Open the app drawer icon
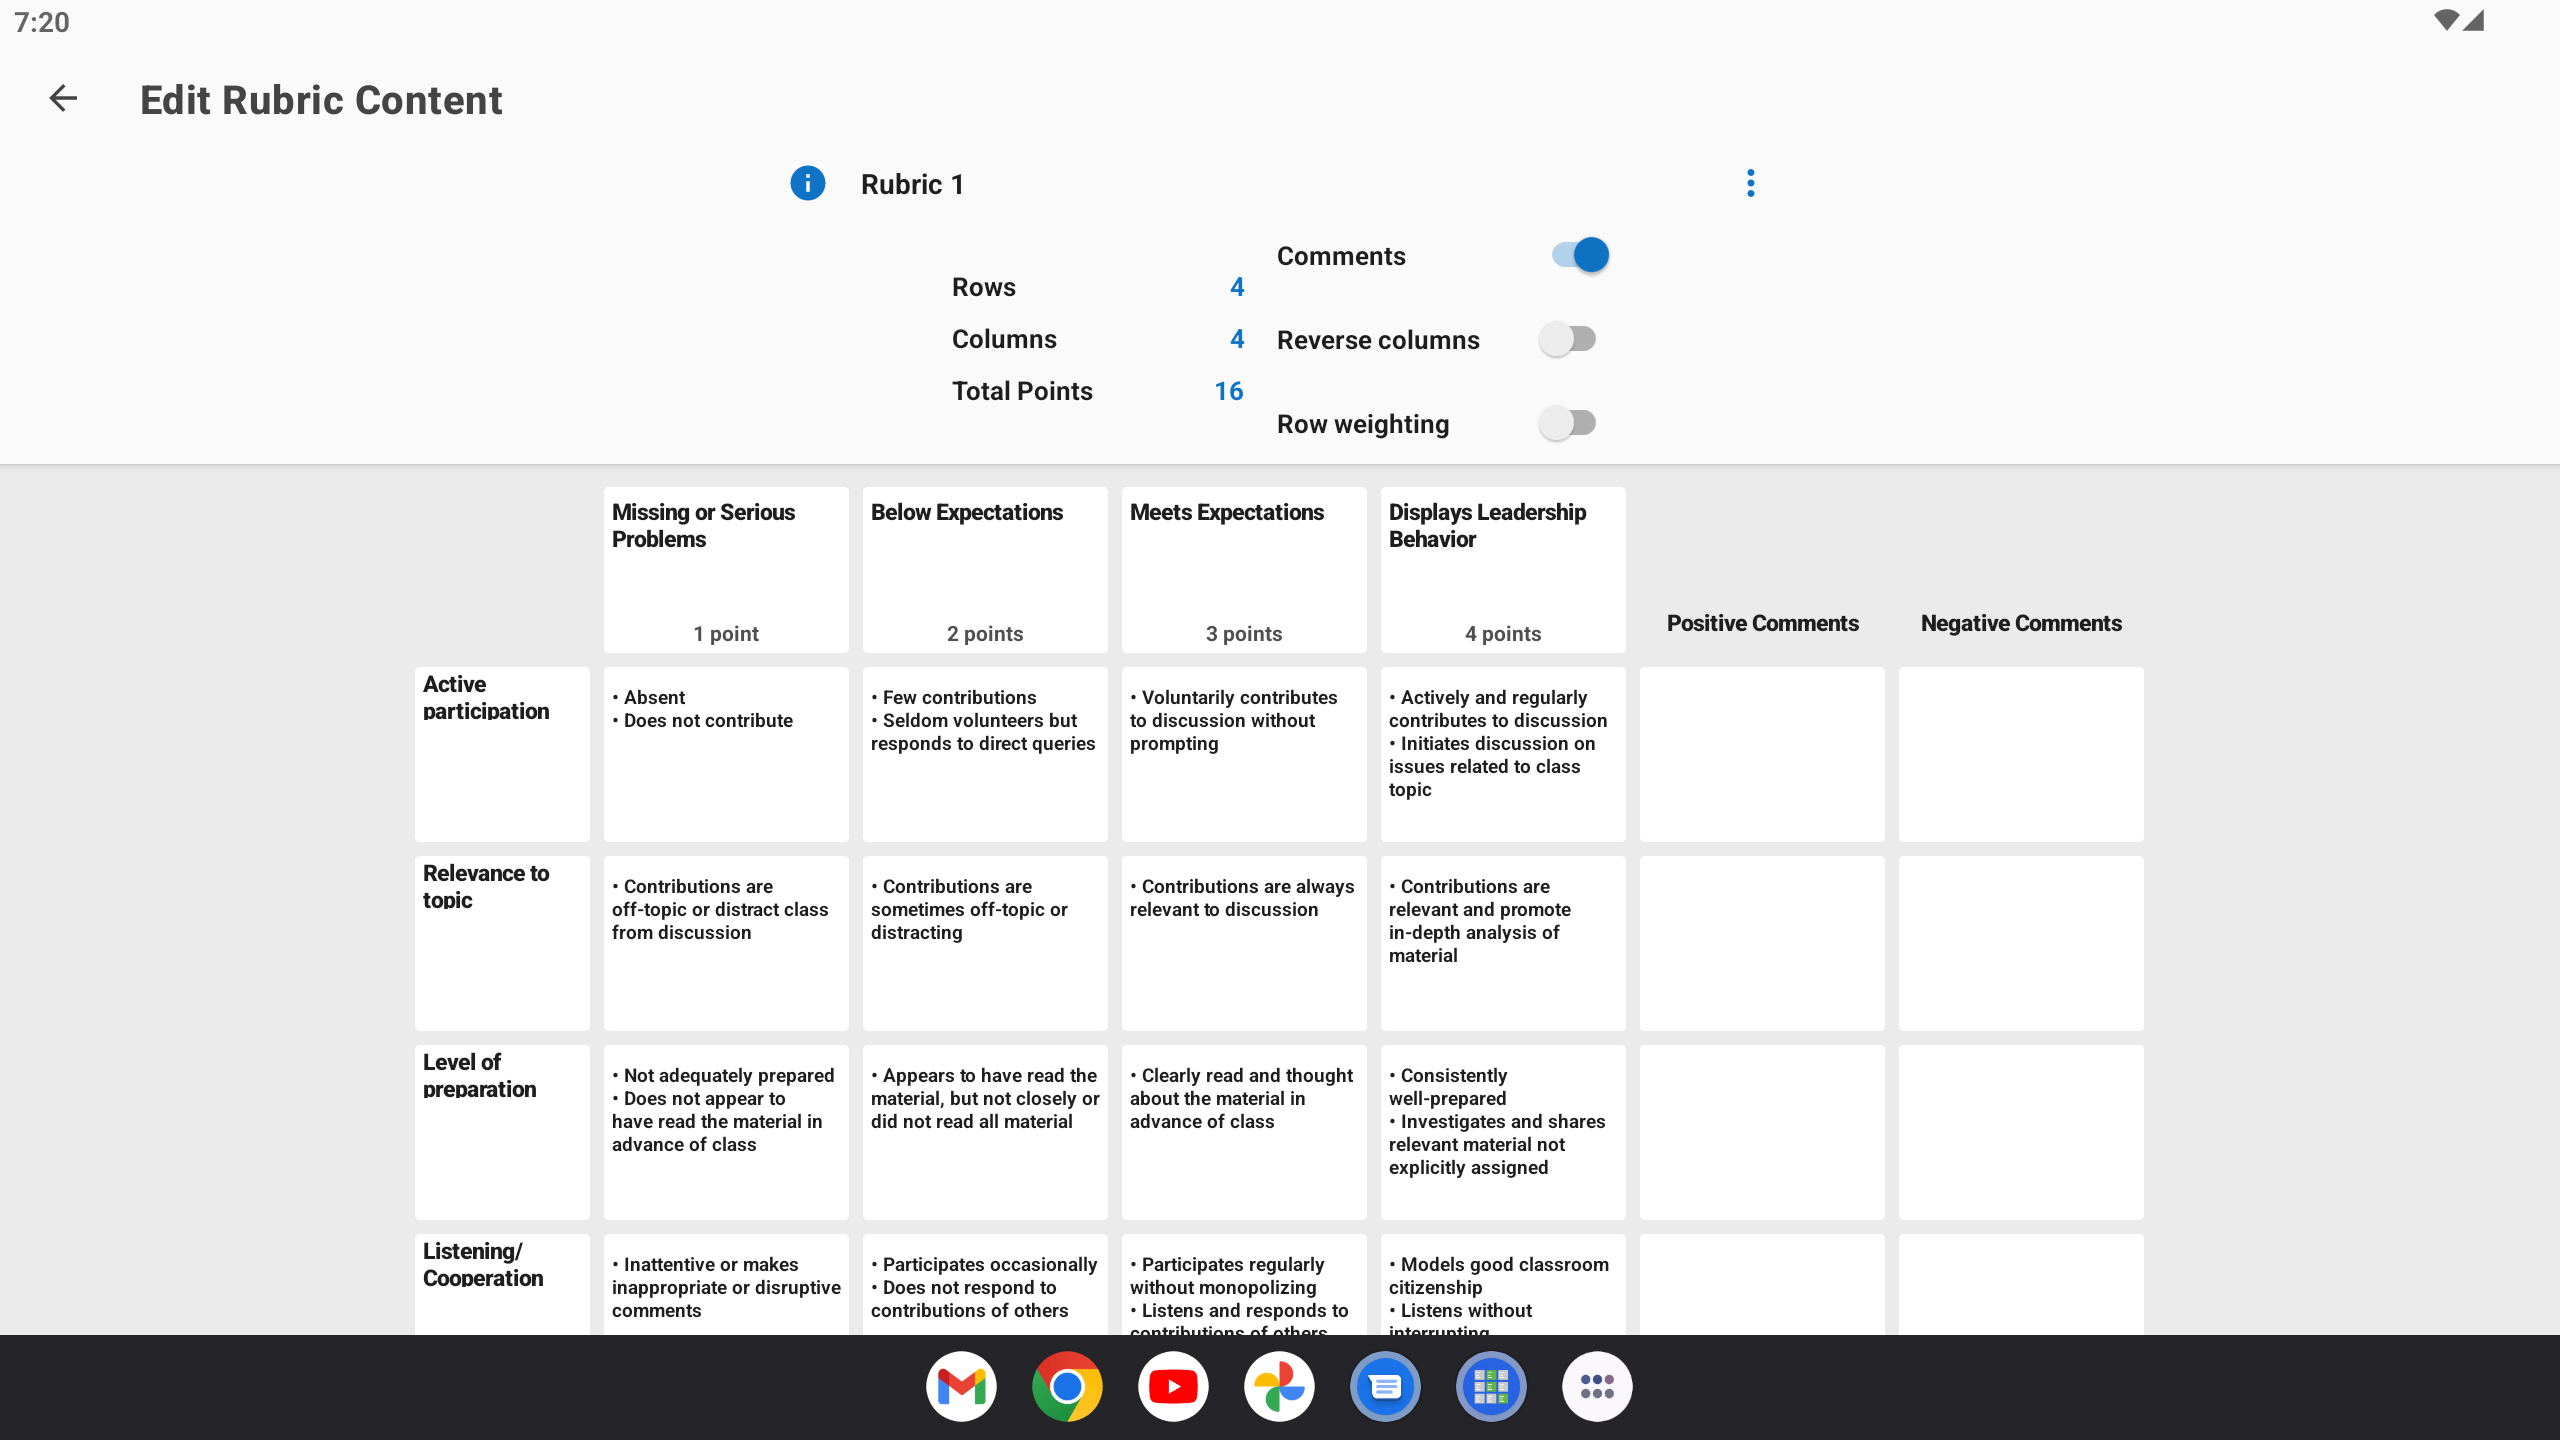Screen dimensions: 2560x1440 pos(1597,1387)
